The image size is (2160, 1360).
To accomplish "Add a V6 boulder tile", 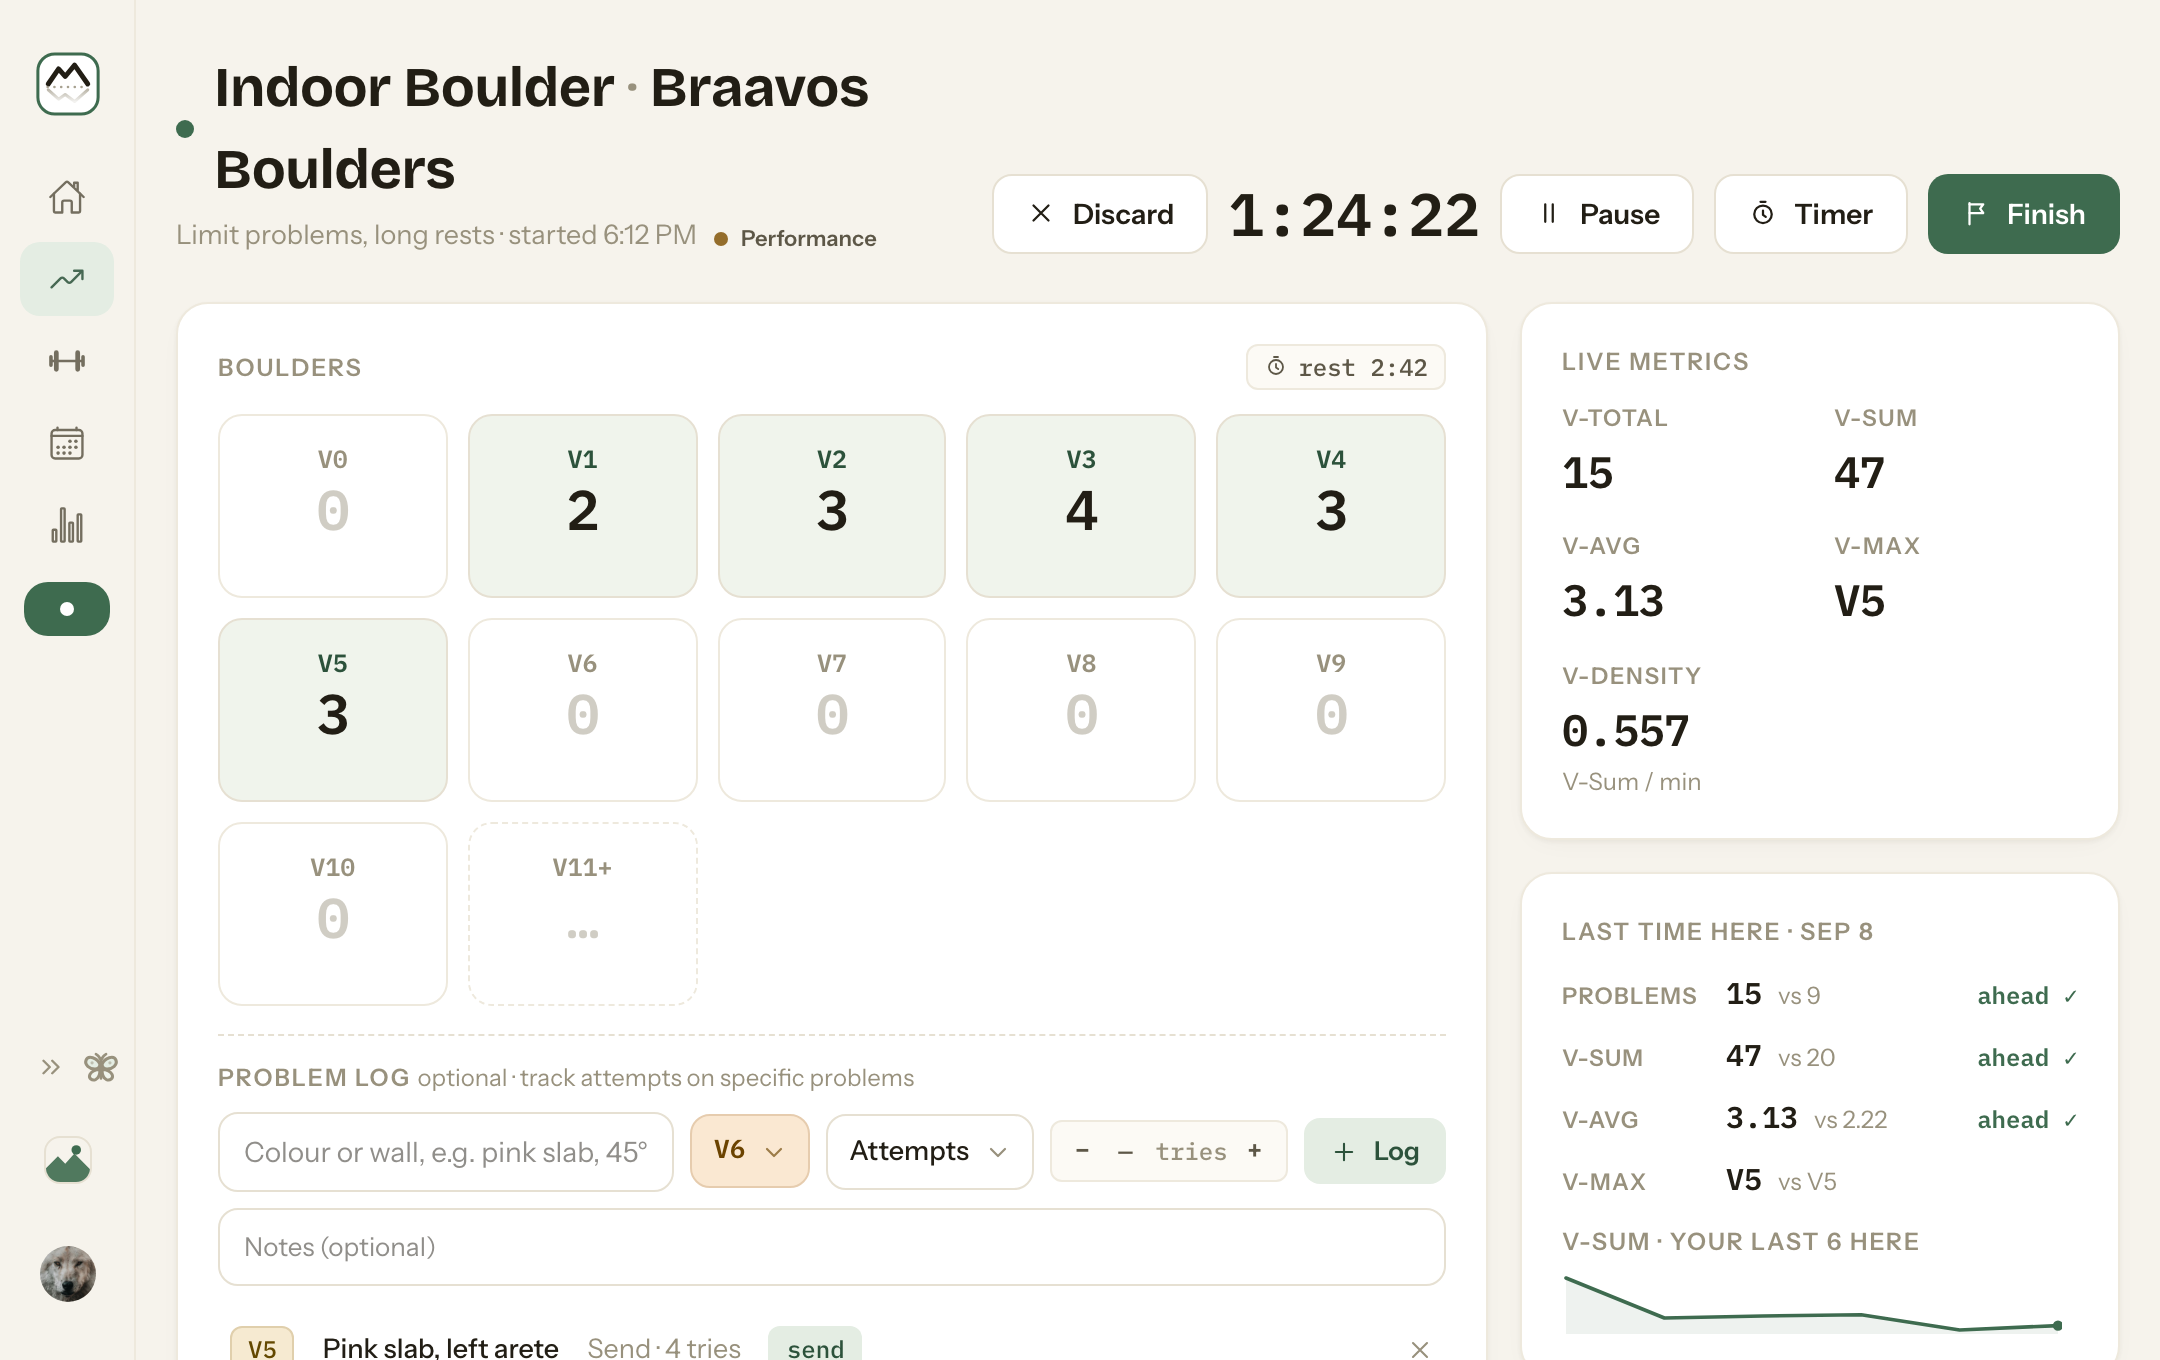I will coord(583,710).
